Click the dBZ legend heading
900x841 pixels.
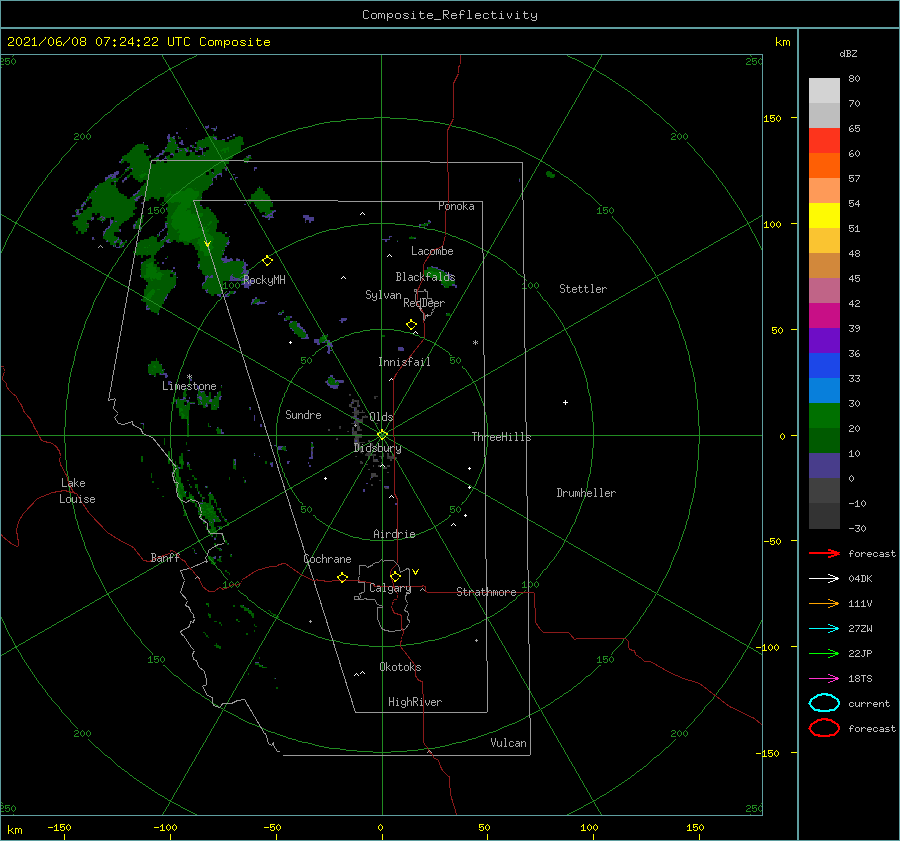pos(848,53)
